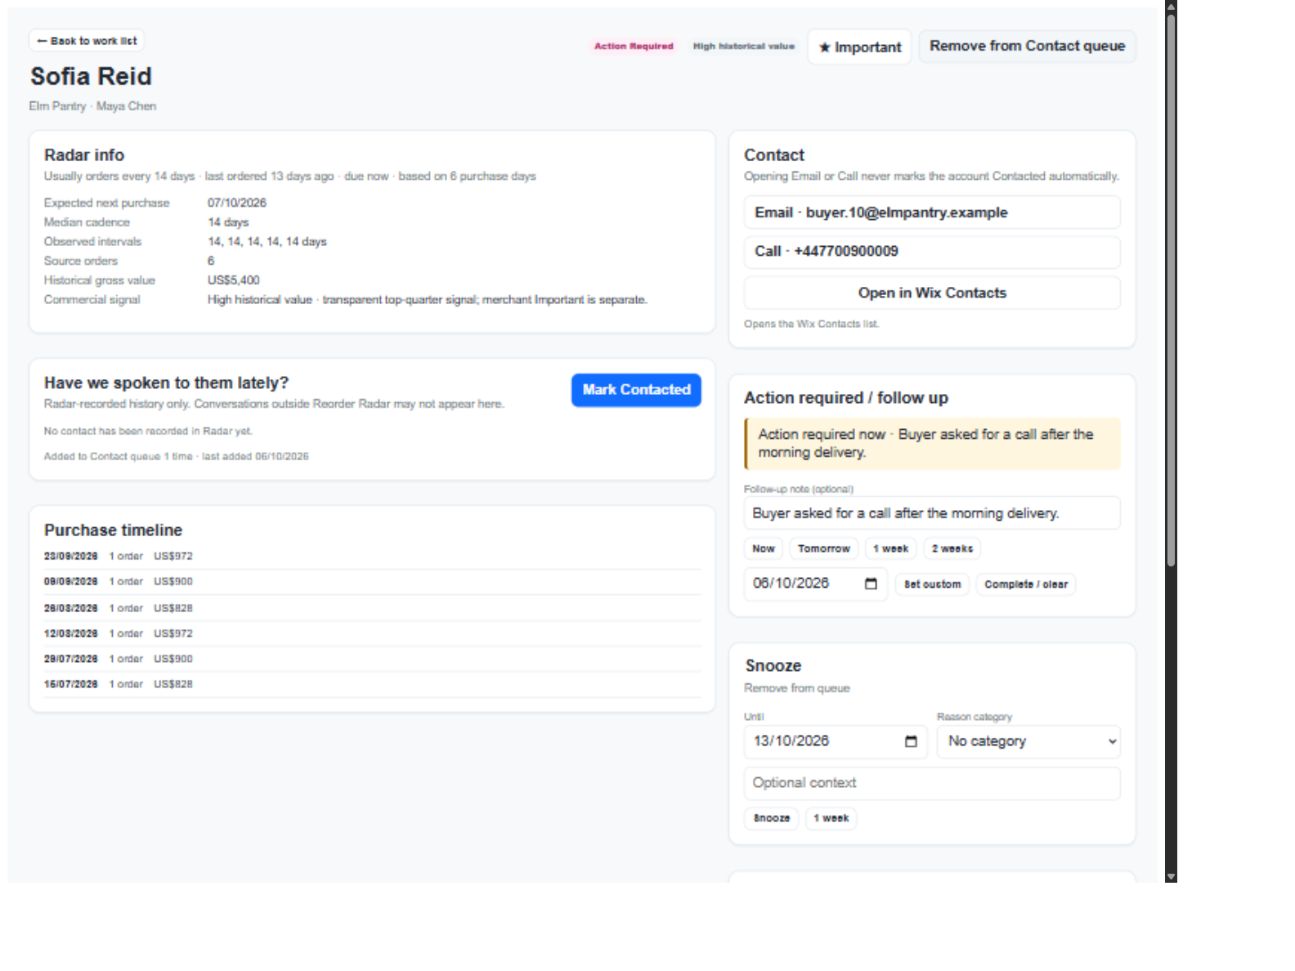Open calendar picker icon in follow-up date field

[x=870, y=584]
